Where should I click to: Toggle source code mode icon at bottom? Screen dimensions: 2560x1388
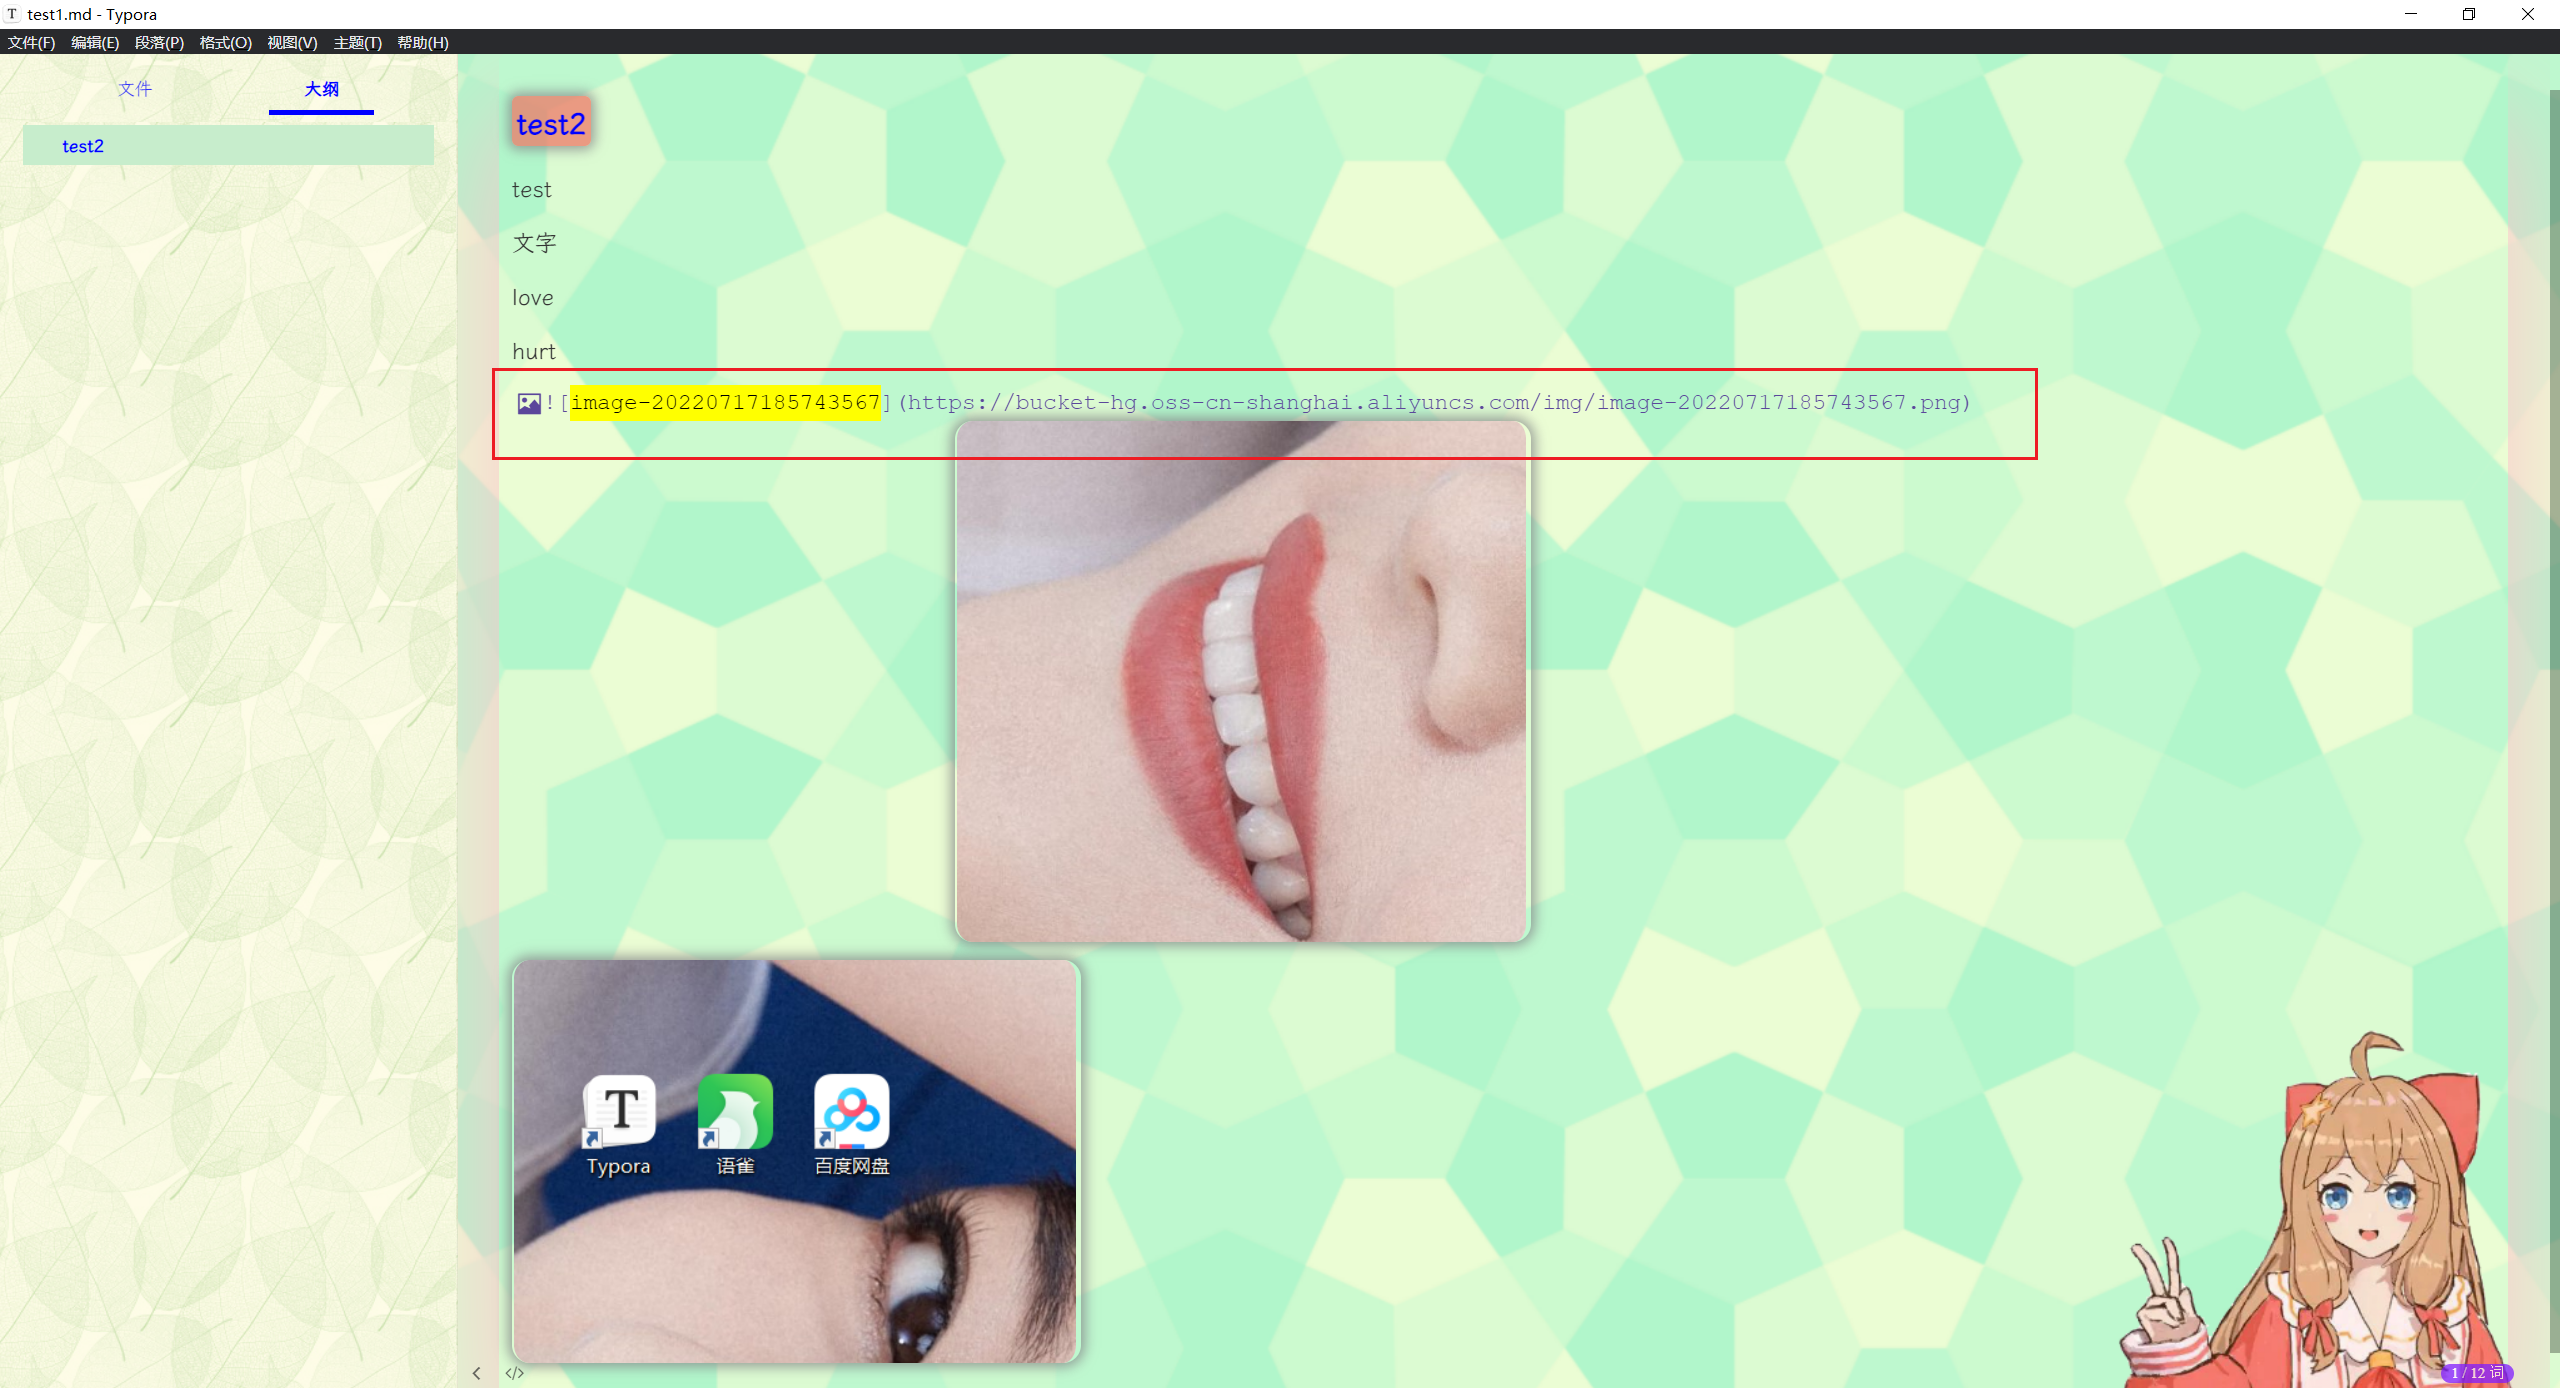(x=515, y=1373)
